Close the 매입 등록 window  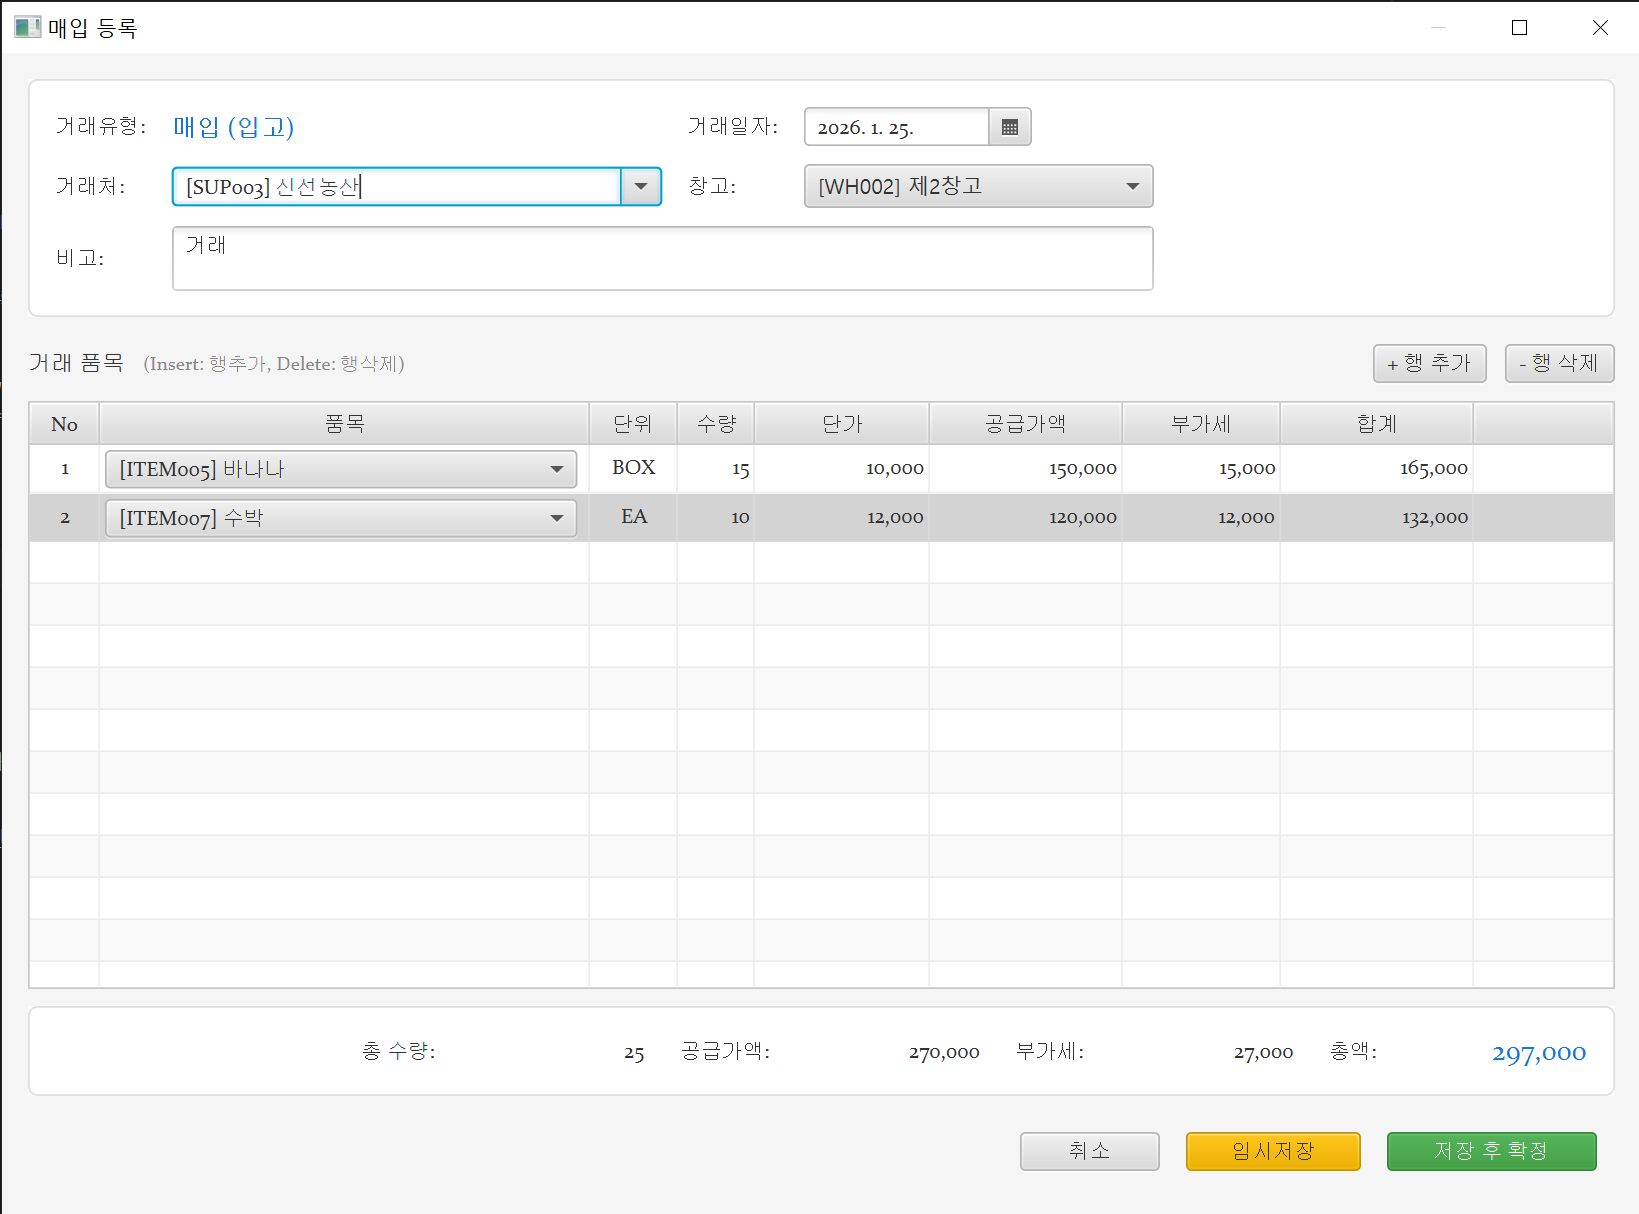[1600, 28]
